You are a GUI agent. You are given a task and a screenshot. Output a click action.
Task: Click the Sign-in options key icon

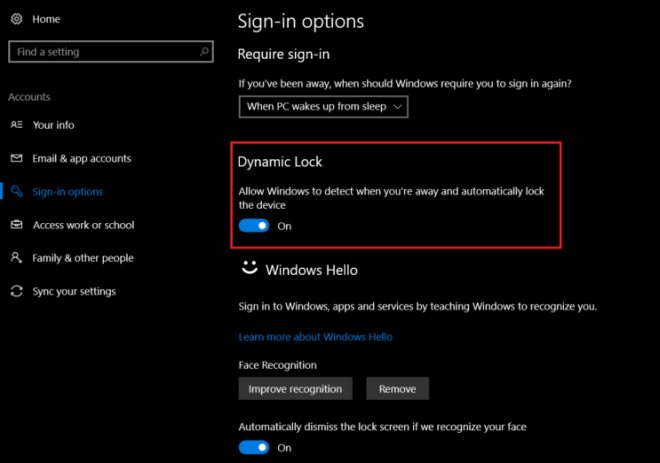click(x=16, y=191)
